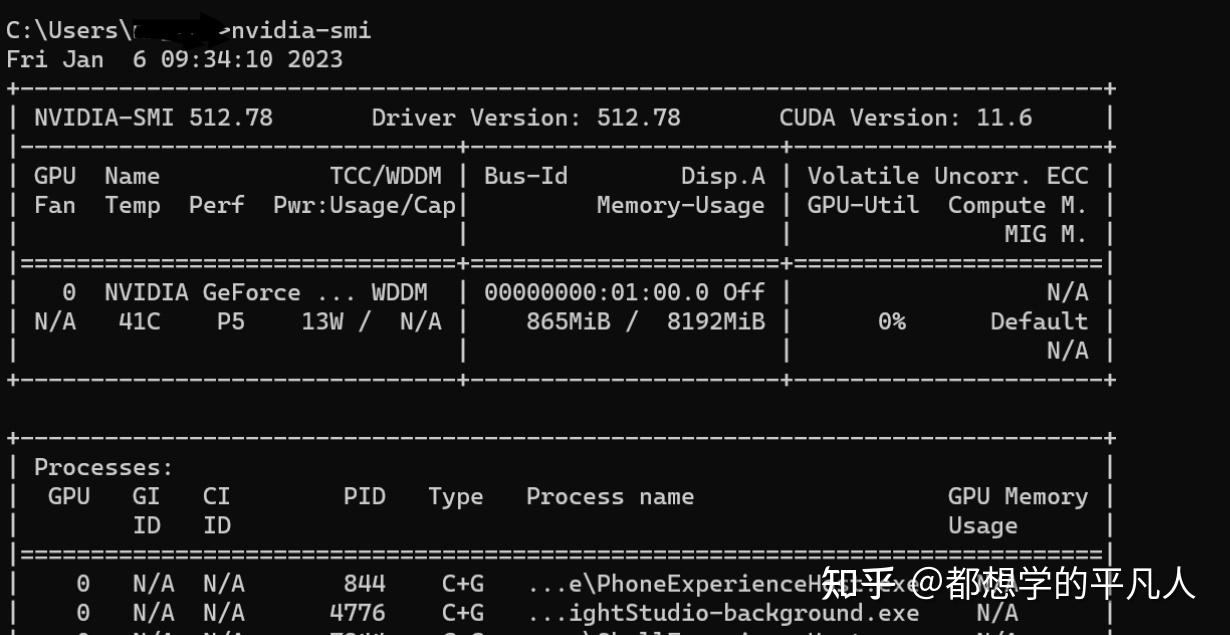Click the GPU-Util column header
Image resolution: width=1230 pixels, height=635 pixels.
tap(863, 205)
